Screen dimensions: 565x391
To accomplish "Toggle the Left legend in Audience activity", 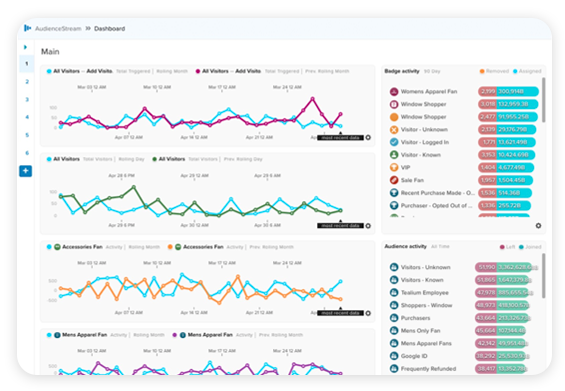I will click(507, 247).
